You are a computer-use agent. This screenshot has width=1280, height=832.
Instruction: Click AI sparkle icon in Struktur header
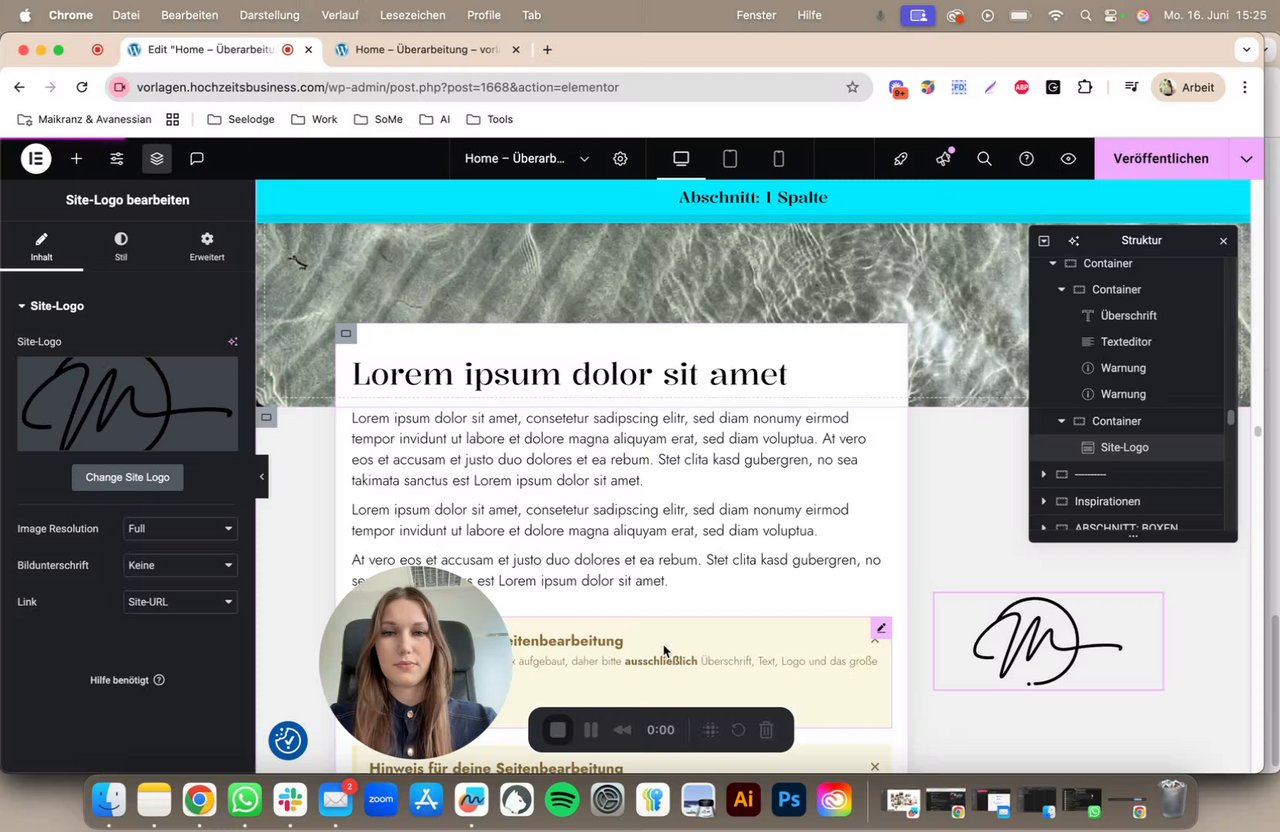[1074, 241]
